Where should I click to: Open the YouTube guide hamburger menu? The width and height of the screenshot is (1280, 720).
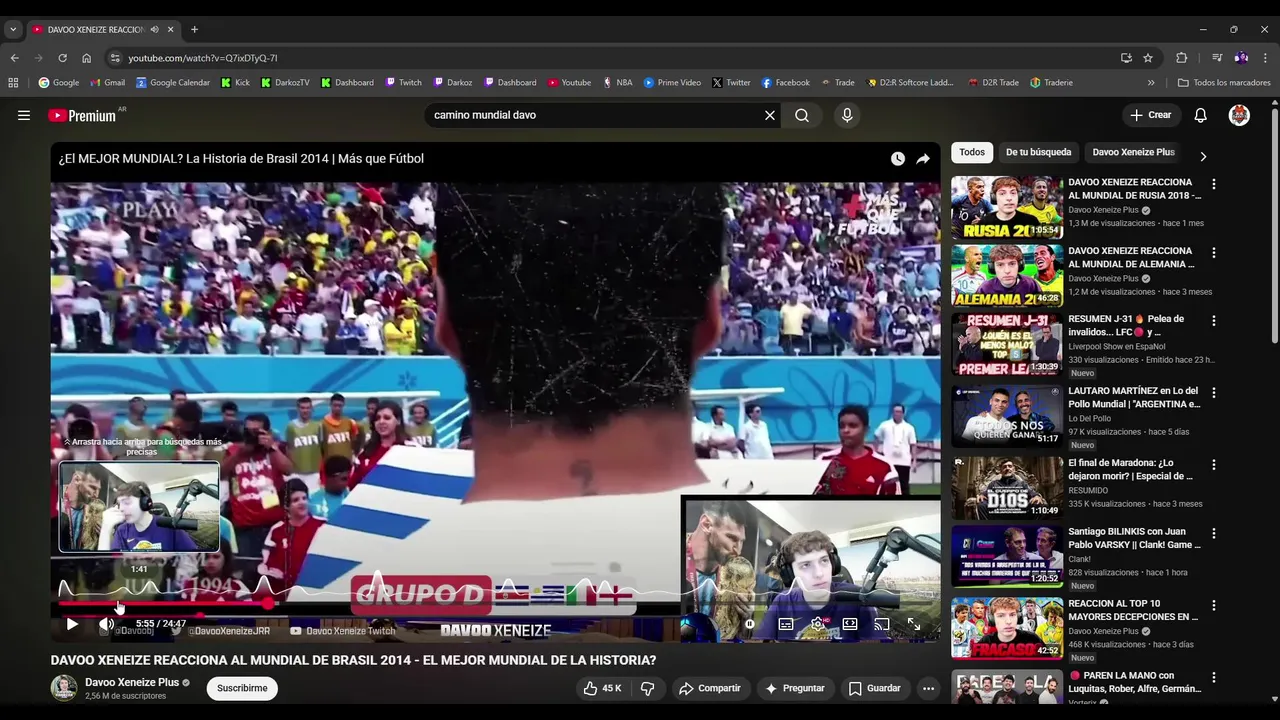tap(24, 115)
